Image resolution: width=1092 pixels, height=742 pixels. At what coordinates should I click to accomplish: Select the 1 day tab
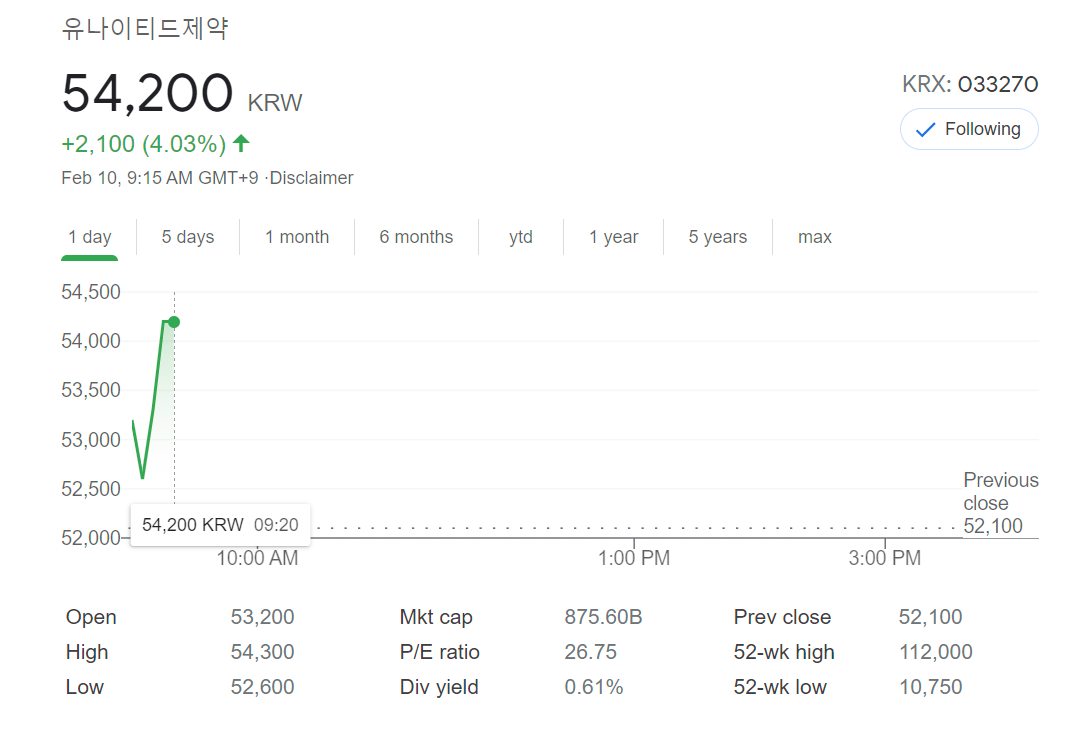[x=90, y=237]
